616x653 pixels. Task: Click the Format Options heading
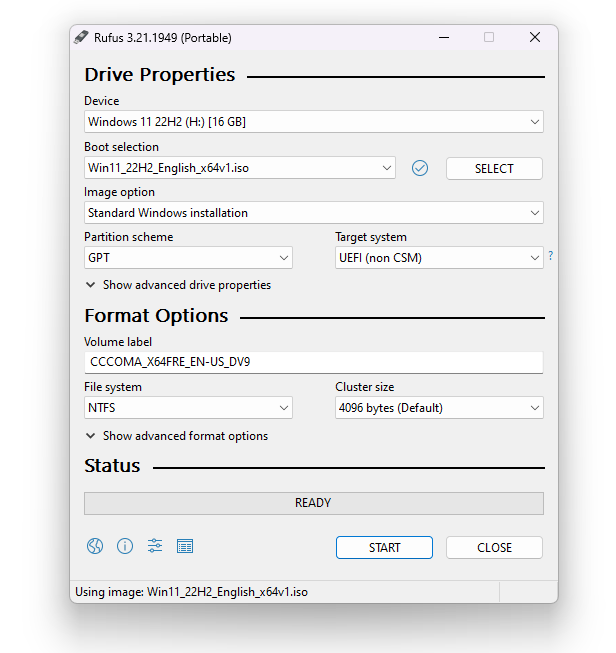tap(156, 316)
